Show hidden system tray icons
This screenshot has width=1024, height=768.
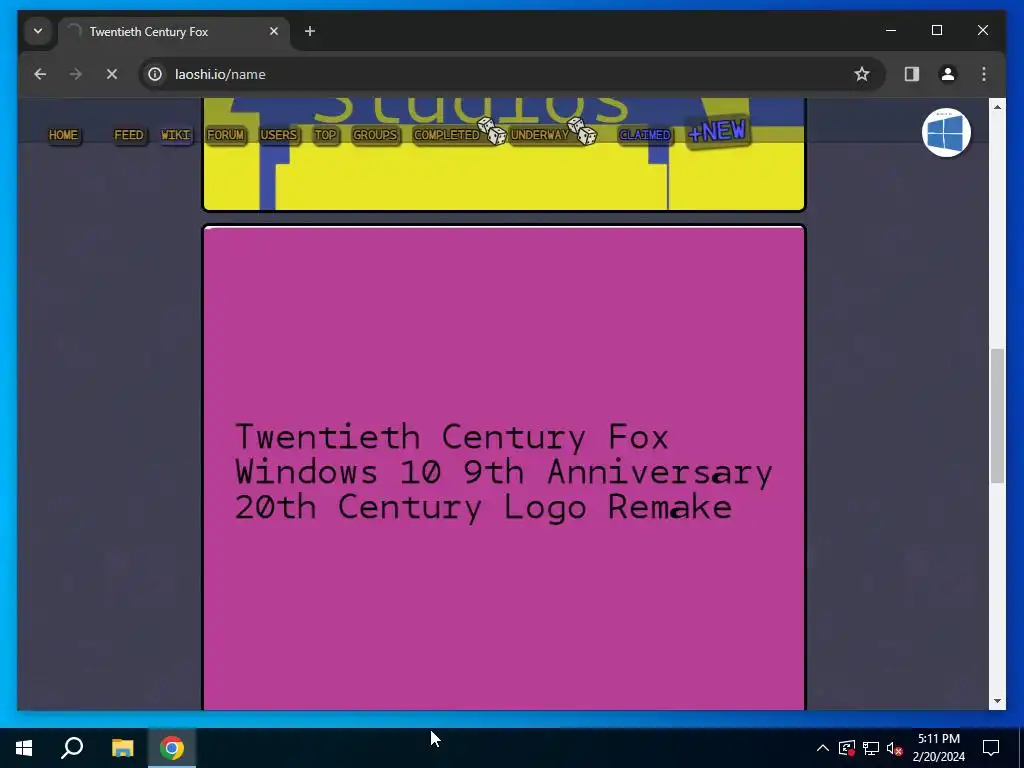click(x=823, y=748)
